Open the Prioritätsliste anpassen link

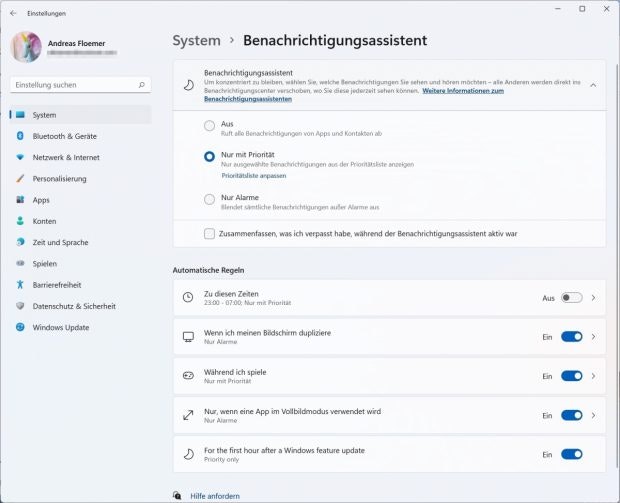point(253,176)
